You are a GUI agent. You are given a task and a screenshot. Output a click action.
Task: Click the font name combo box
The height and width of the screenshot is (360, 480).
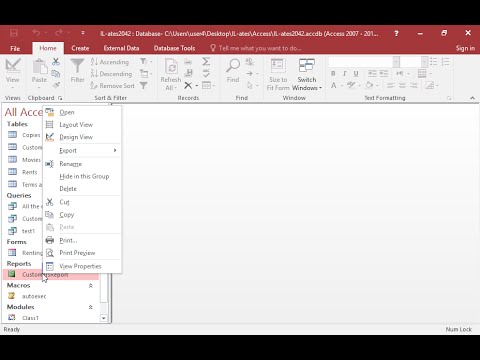[360, 62]
